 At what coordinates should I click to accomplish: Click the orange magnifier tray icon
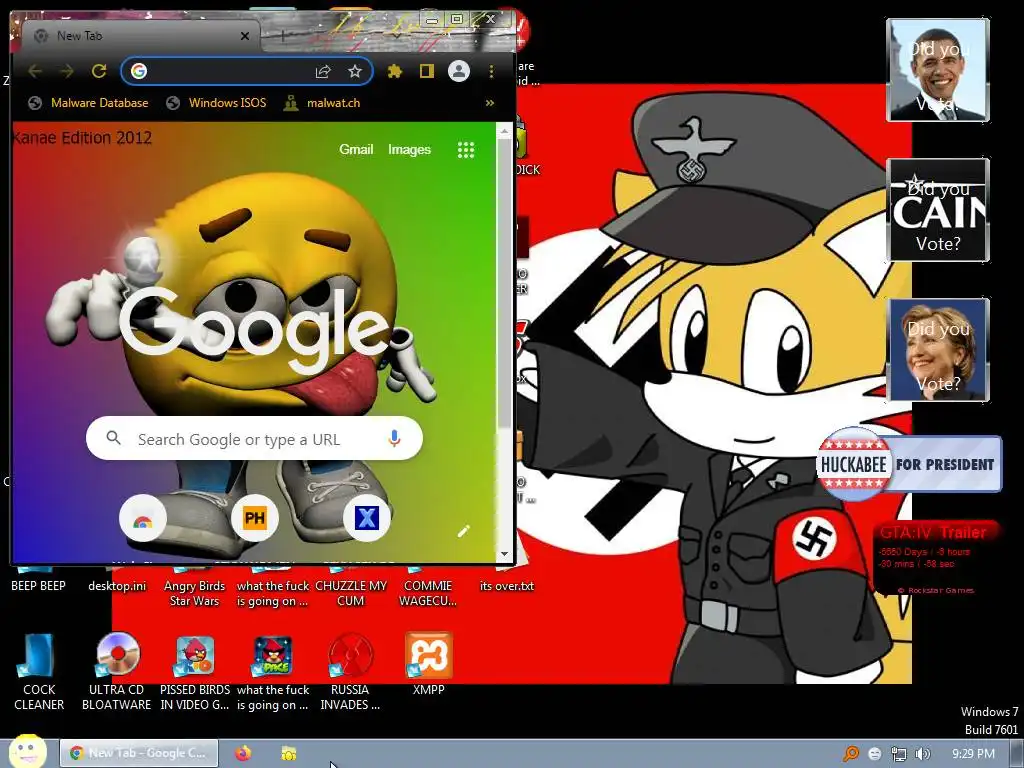click(x=851, y=754)
